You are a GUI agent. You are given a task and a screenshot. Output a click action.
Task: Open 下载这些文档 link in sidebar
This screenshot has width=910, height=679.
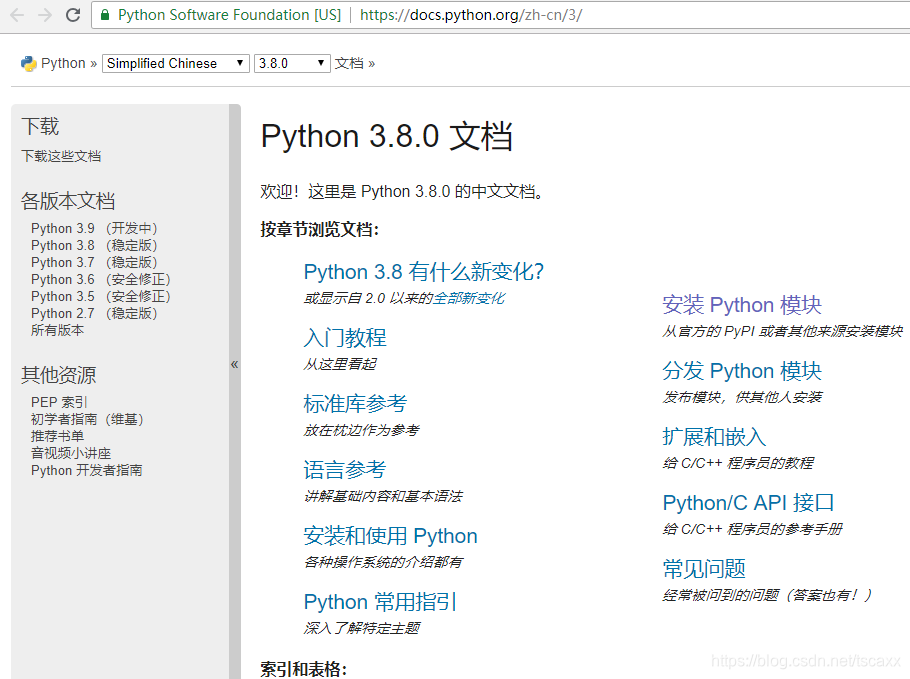click(62, 156)
